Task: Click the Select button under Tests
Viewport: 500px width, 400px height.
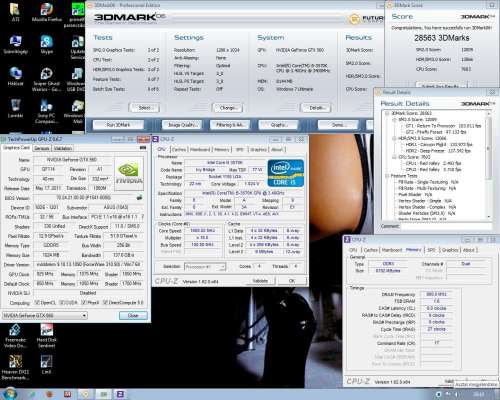Action: click(144, 108)
